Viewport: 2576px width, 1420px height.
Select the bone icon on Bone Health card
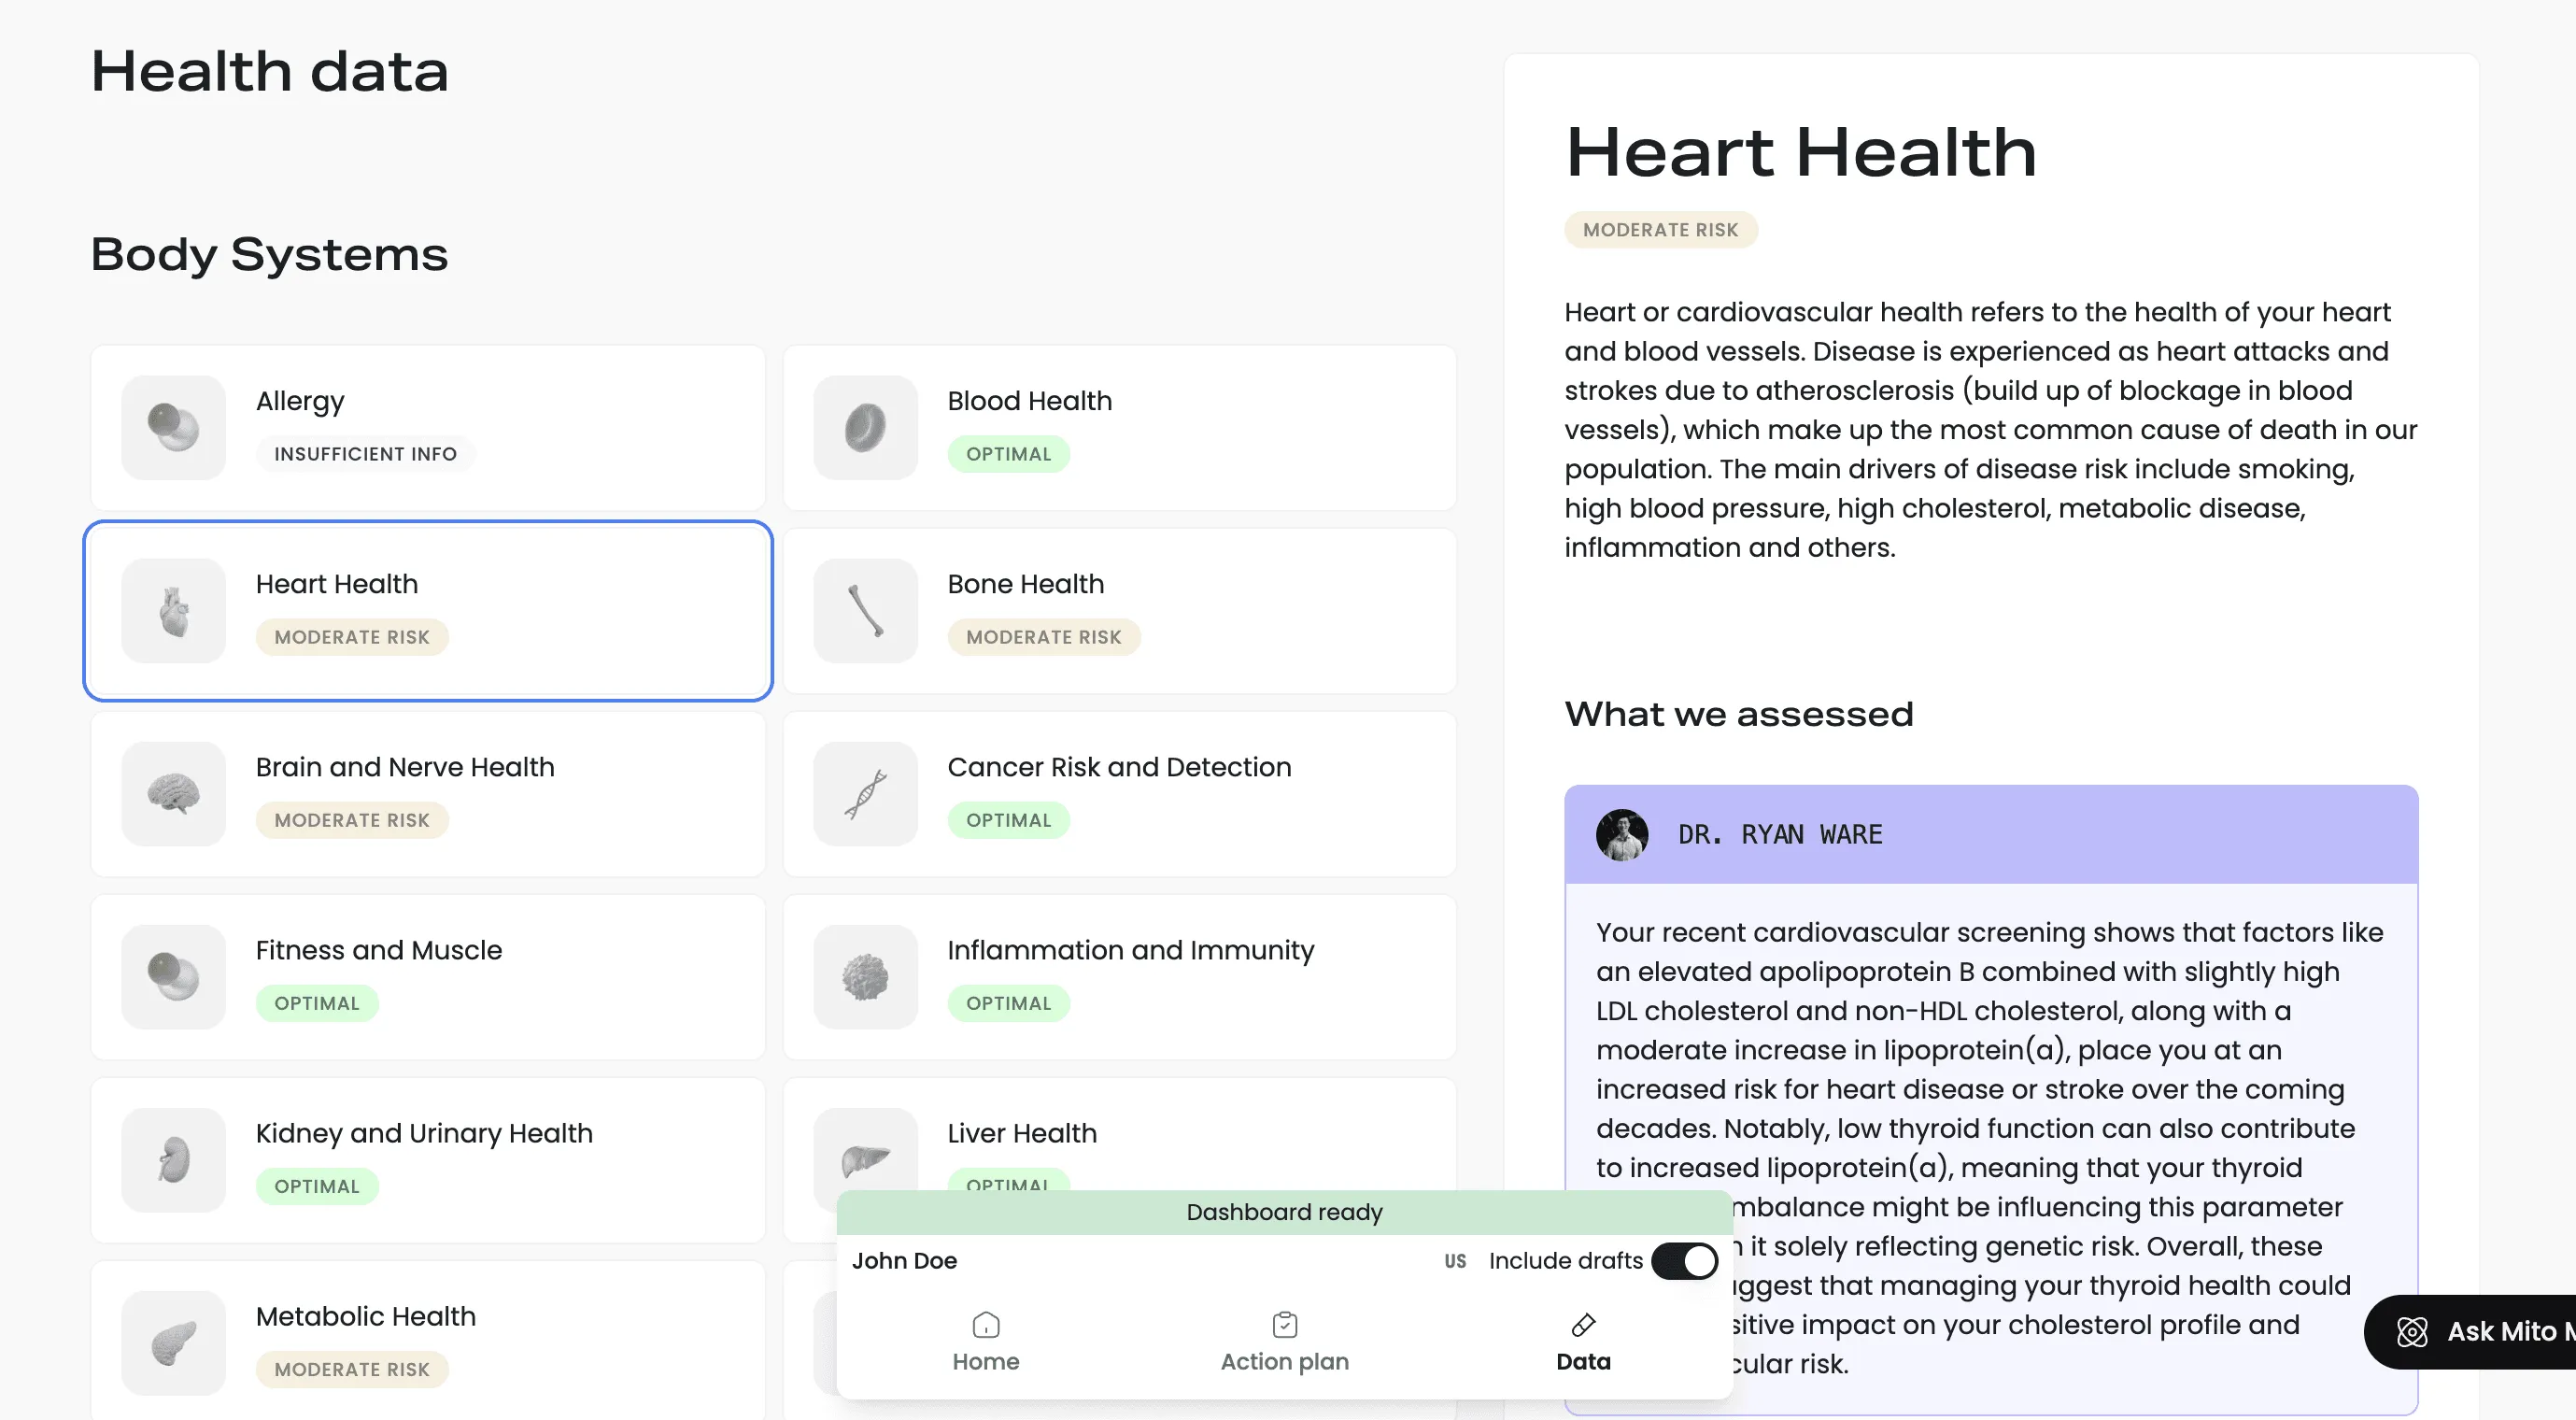pos(865,610)
